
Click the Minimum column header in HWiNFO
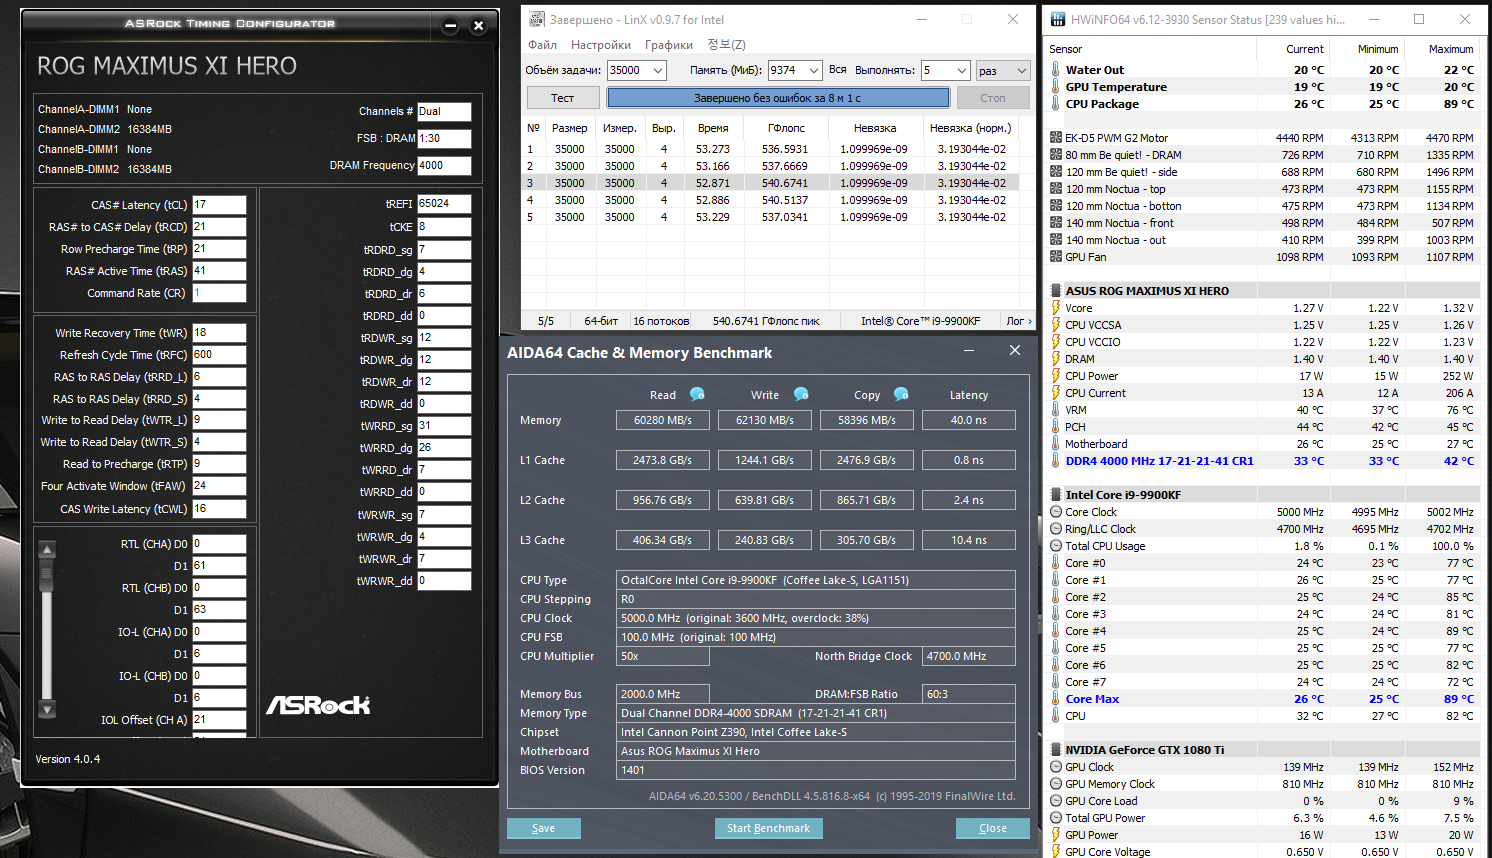pyautogui.click(x=1378, y=49)
